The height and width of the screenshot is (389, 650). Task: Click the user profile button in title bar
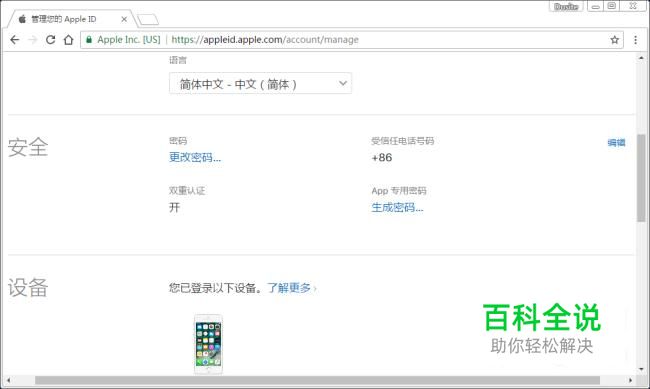pyautogui.click(x=566, y=6)
